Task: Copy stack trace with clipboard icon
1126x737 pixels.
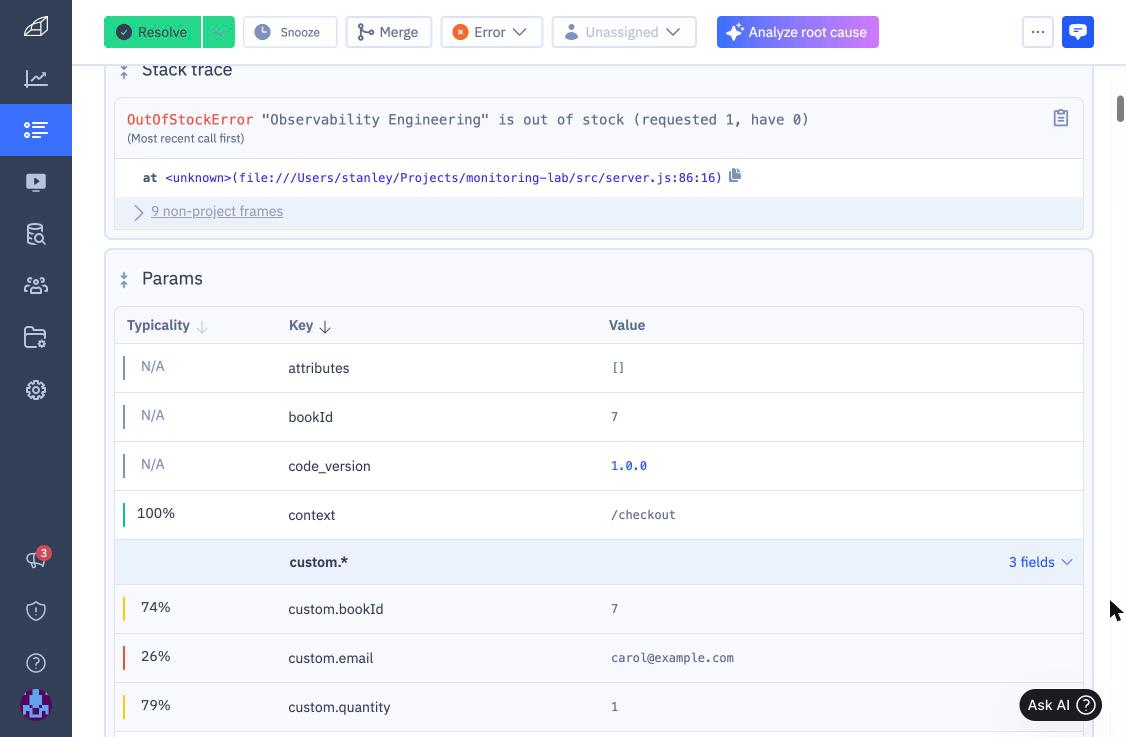Action: coord(1061,118)
